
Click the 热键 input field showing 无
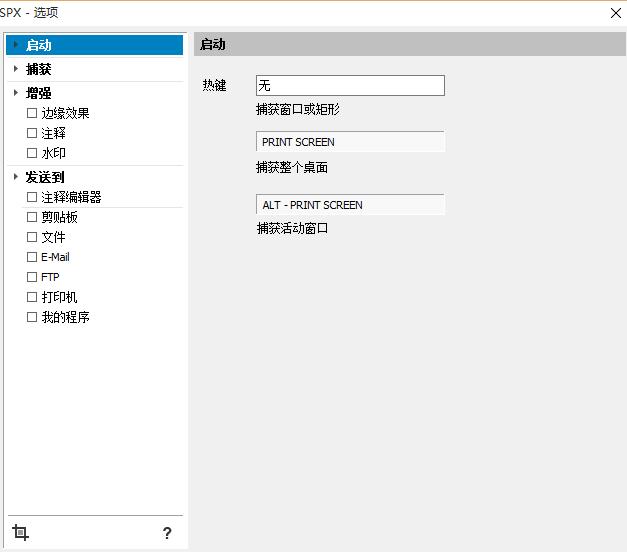[x=350, y=86]
